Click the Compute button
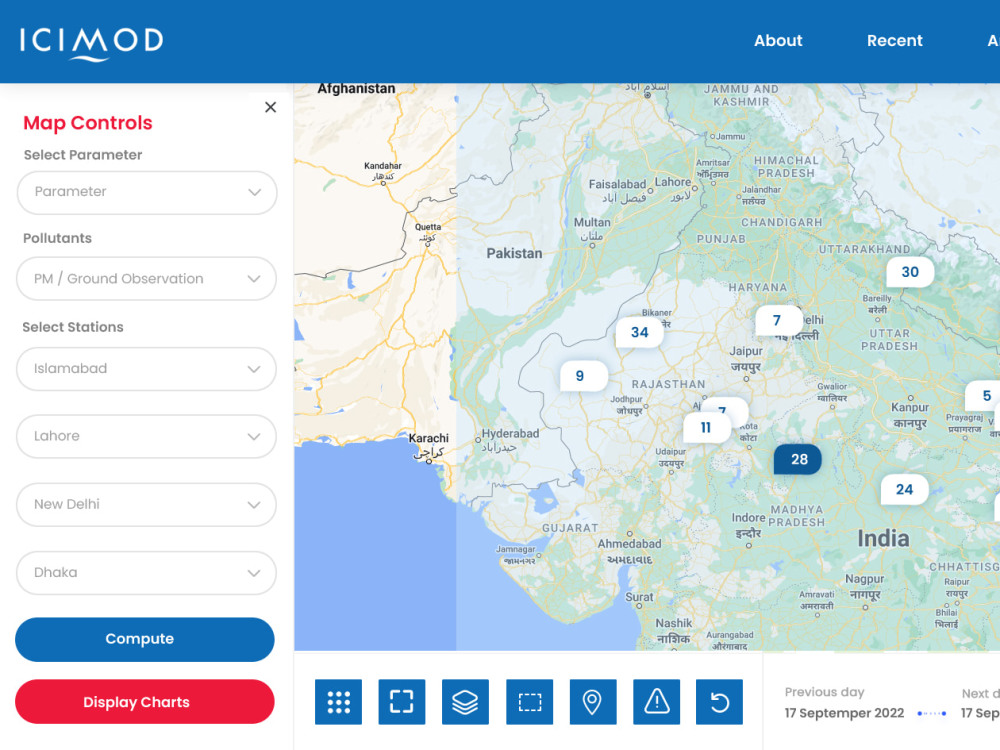 [145, 639]
